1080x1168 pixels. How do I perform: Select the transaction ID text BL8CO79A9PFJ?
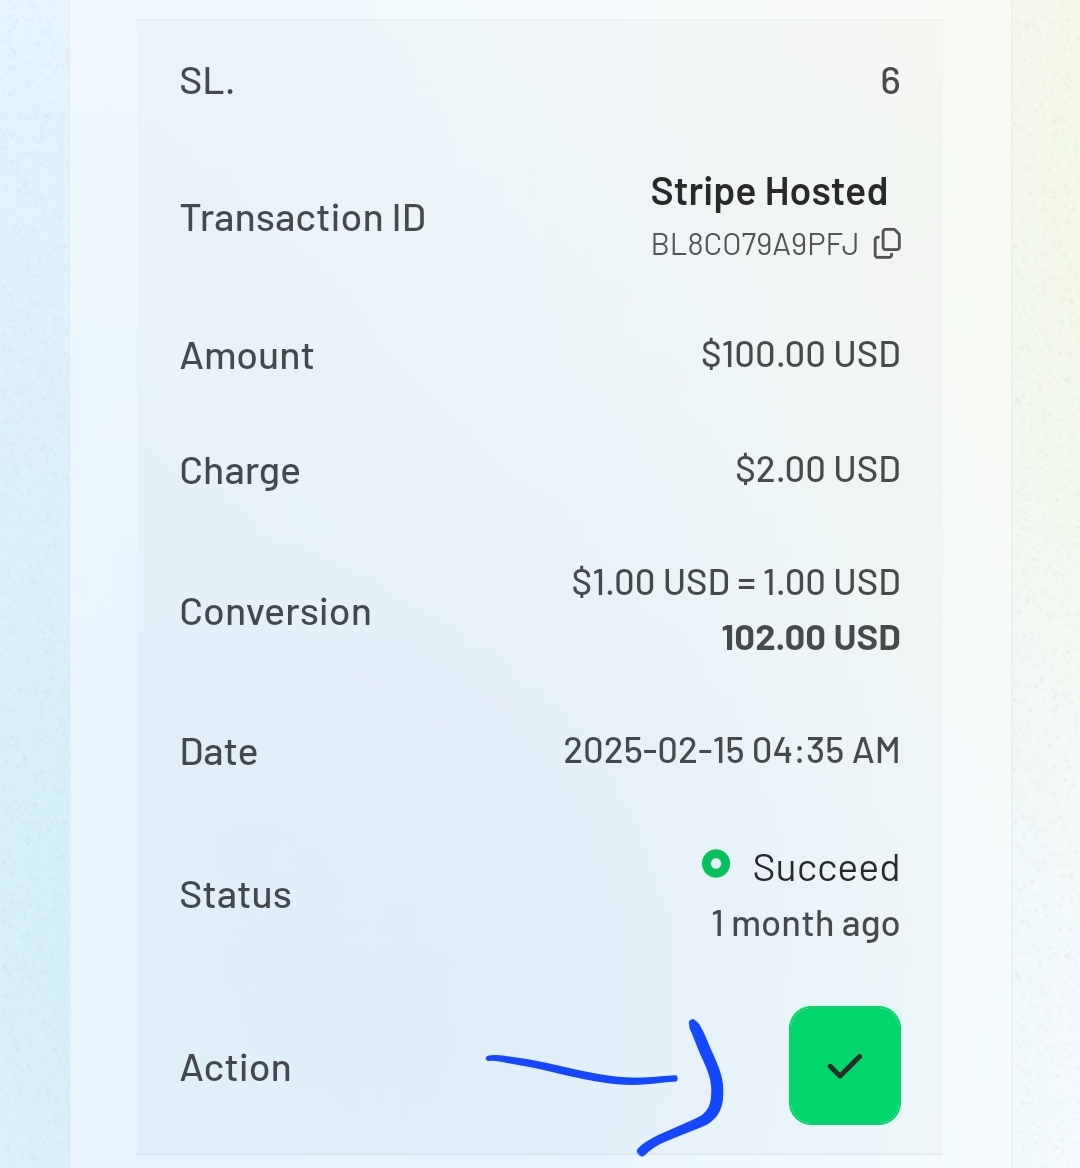coord(755,244)
